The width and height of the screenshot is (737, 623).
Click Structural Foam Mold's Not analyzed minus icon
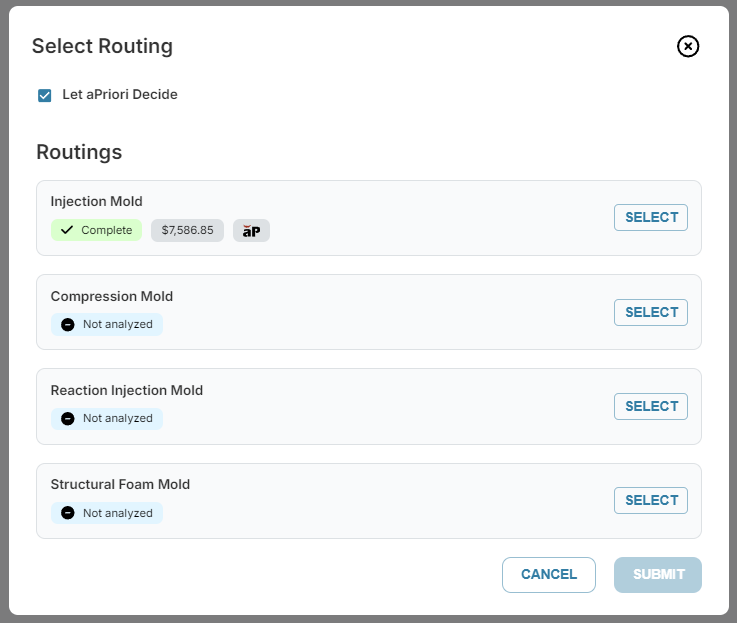click(x=68, y=513)
